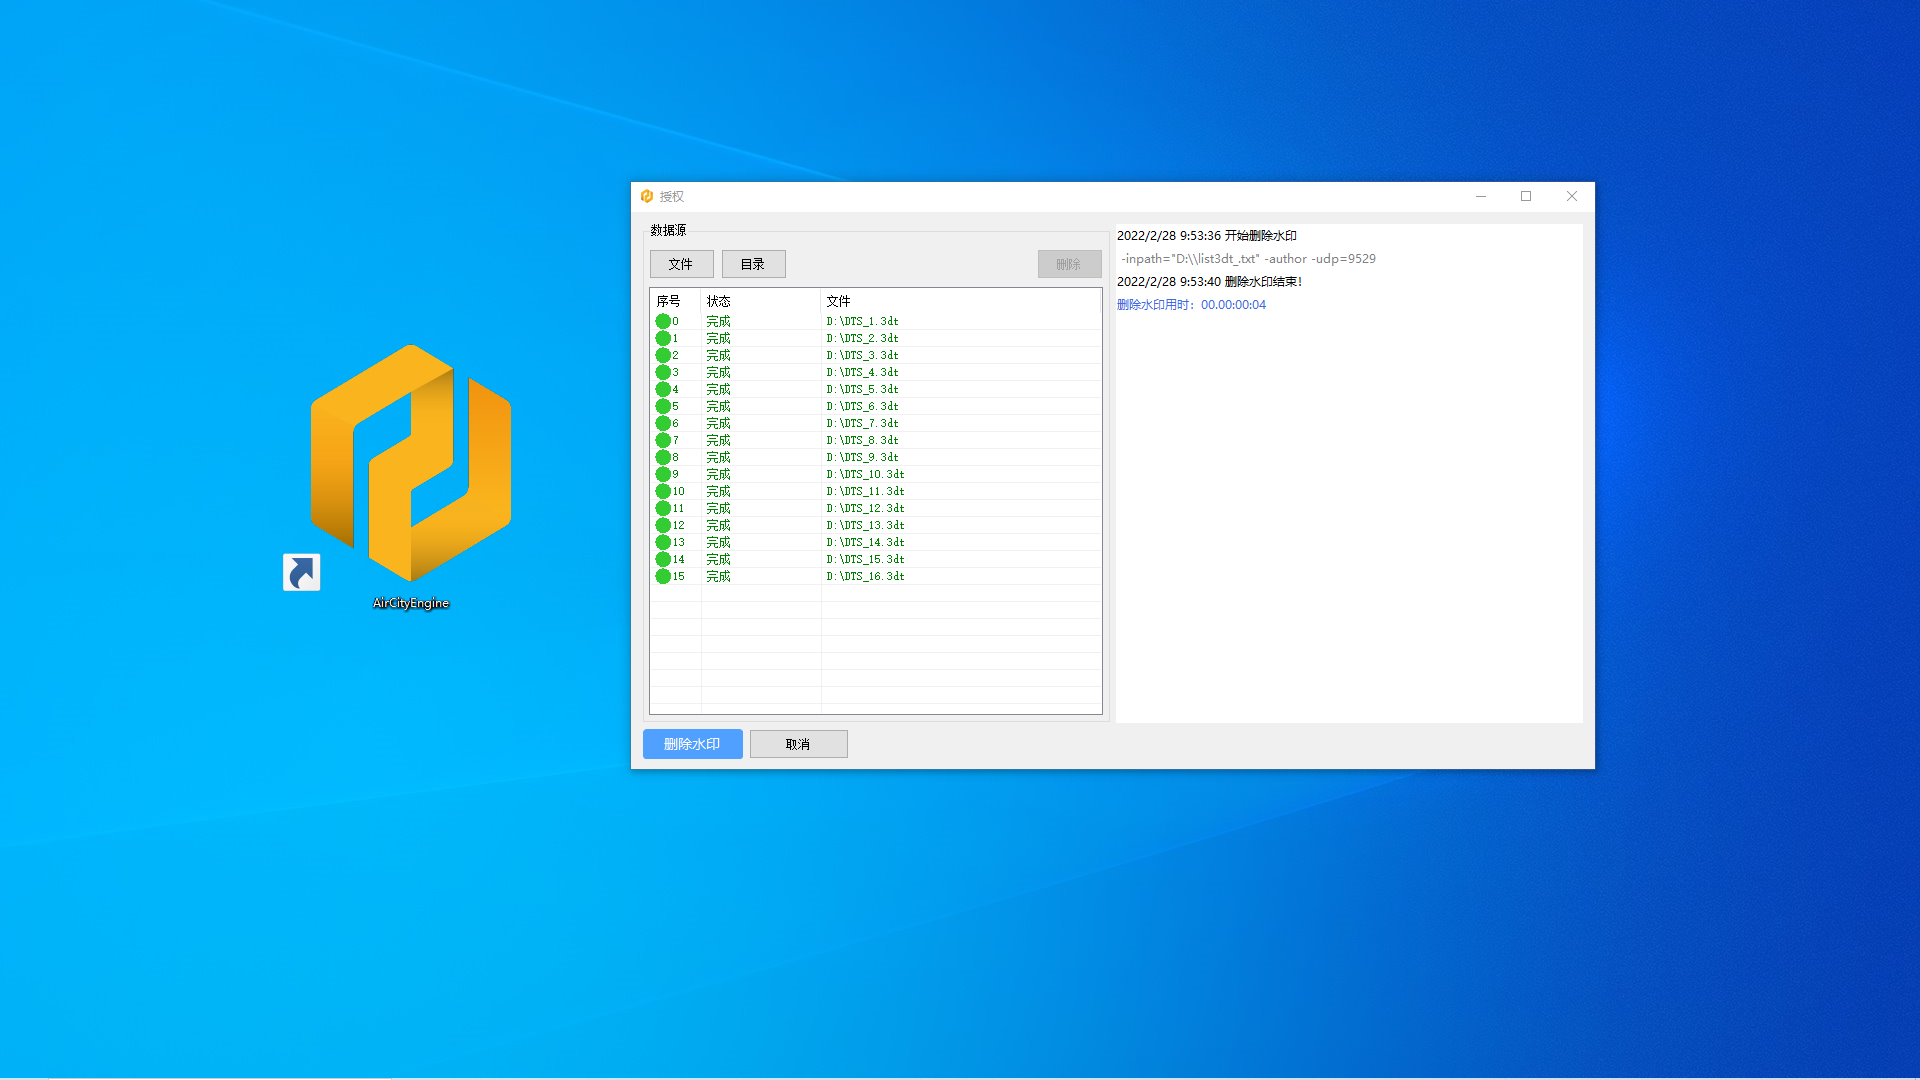Viewport: 1920px width, 1080px height.
Task: Select file entry D:\DTS_8.3dt
Action: click(x=862, y=440)
